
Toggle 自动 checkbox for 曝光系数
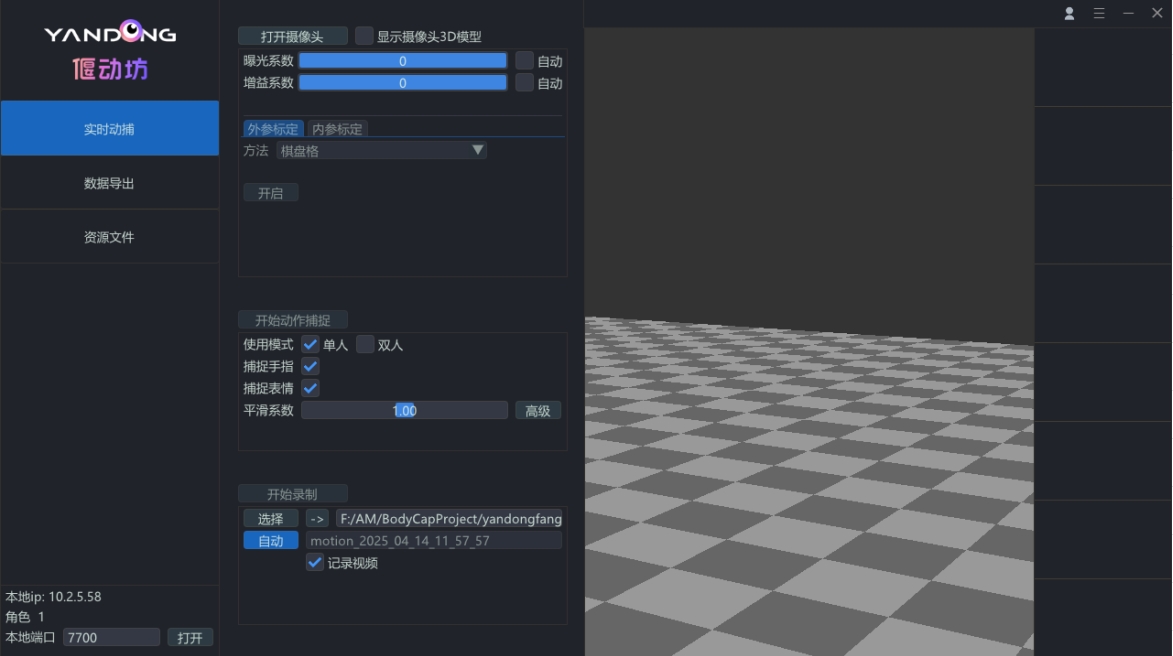point(525,60)
